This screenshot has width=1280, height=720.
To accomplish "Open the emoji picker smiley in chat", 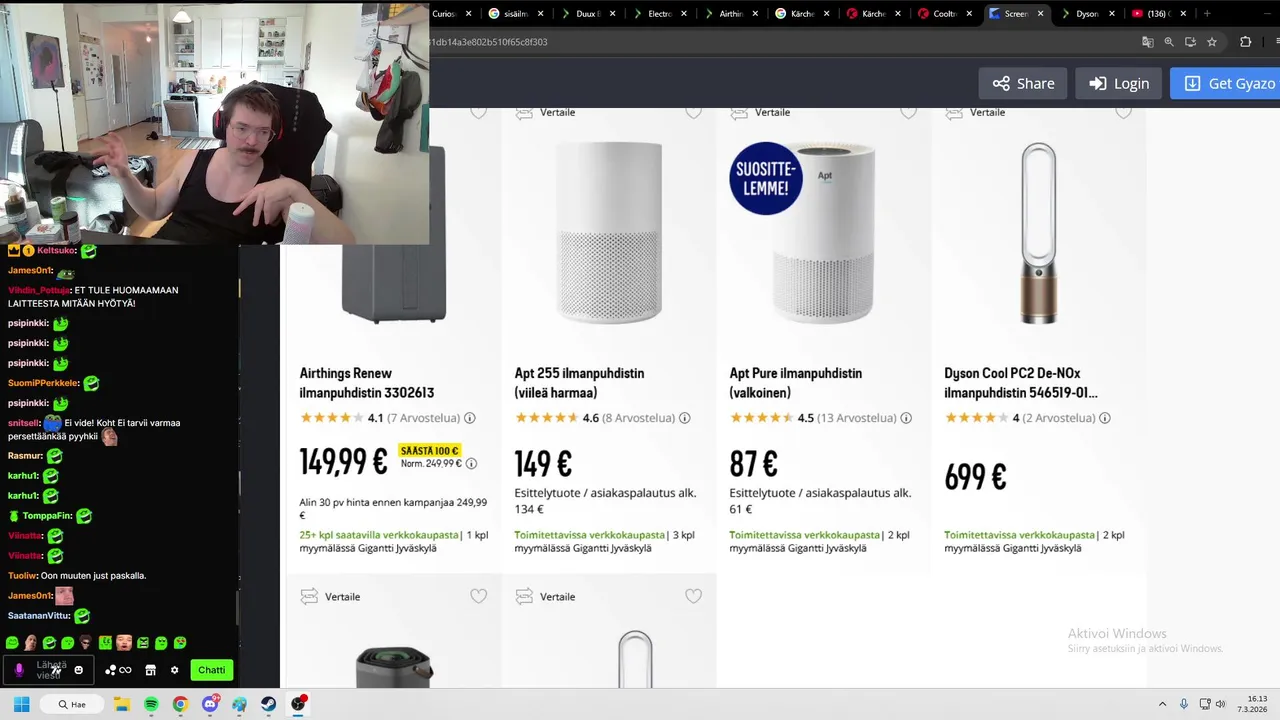I will tap(79, 670).
